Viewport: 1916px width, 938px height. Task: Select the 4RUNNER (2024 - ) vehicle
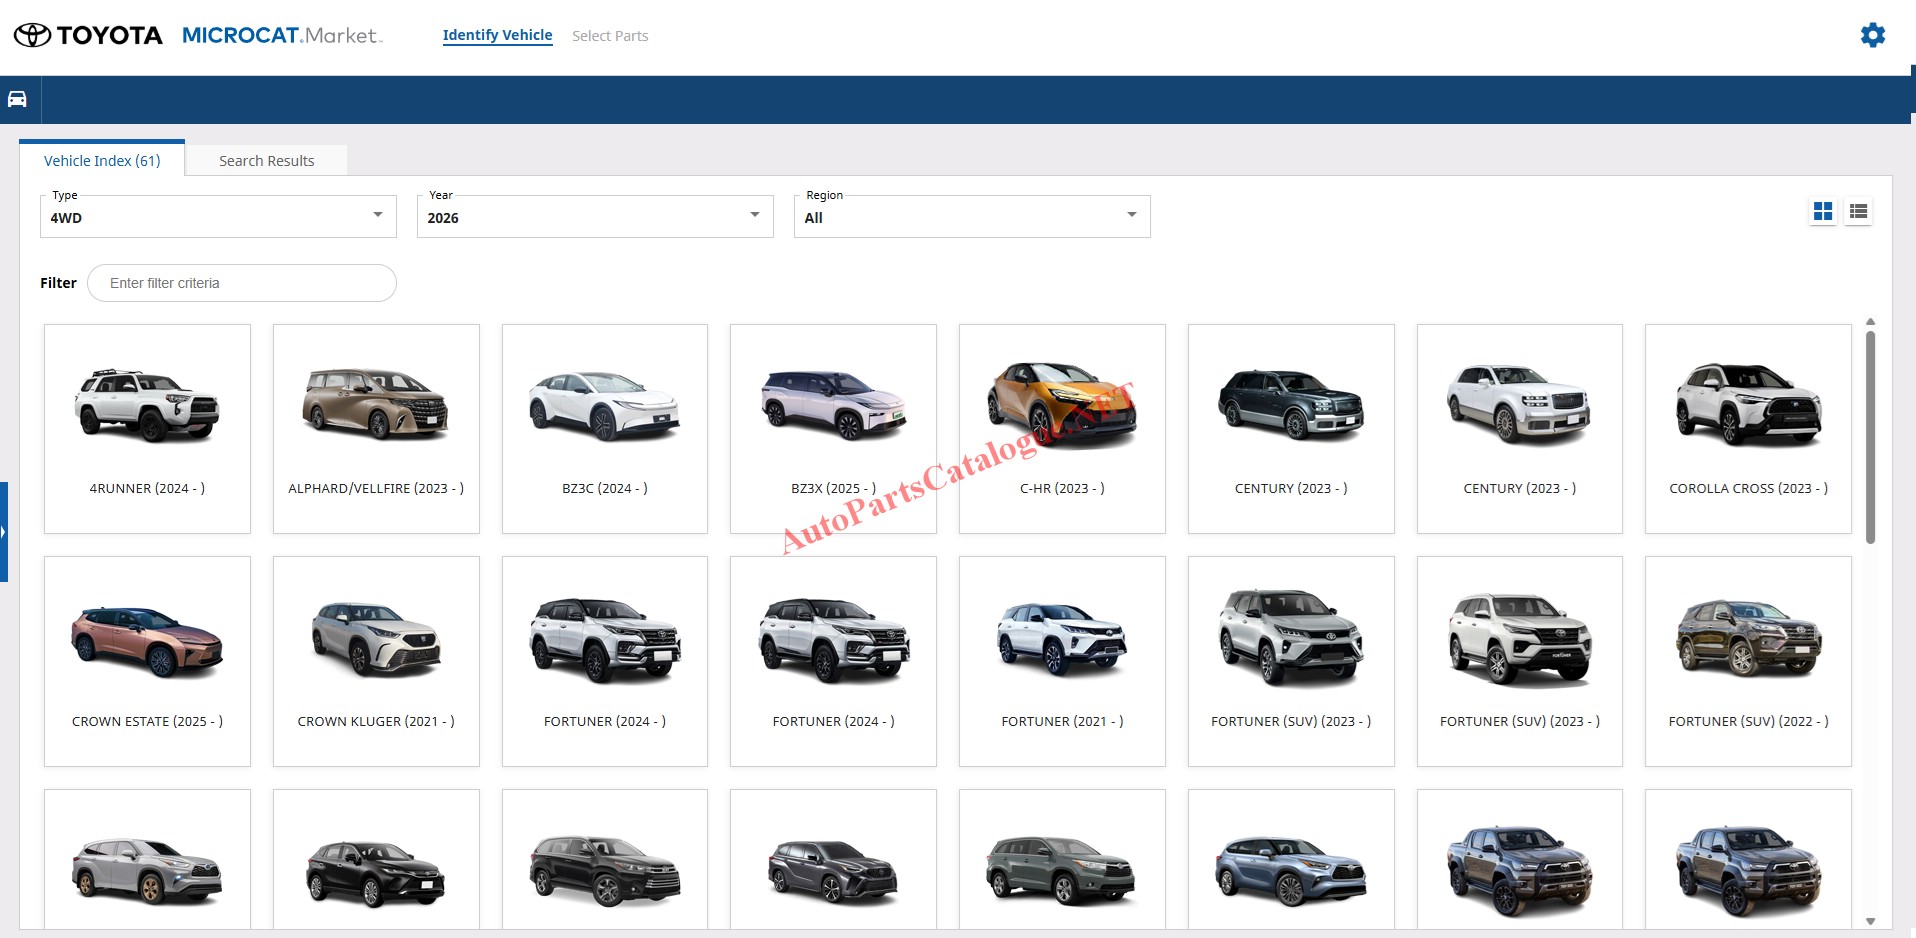tap(147, 429)
